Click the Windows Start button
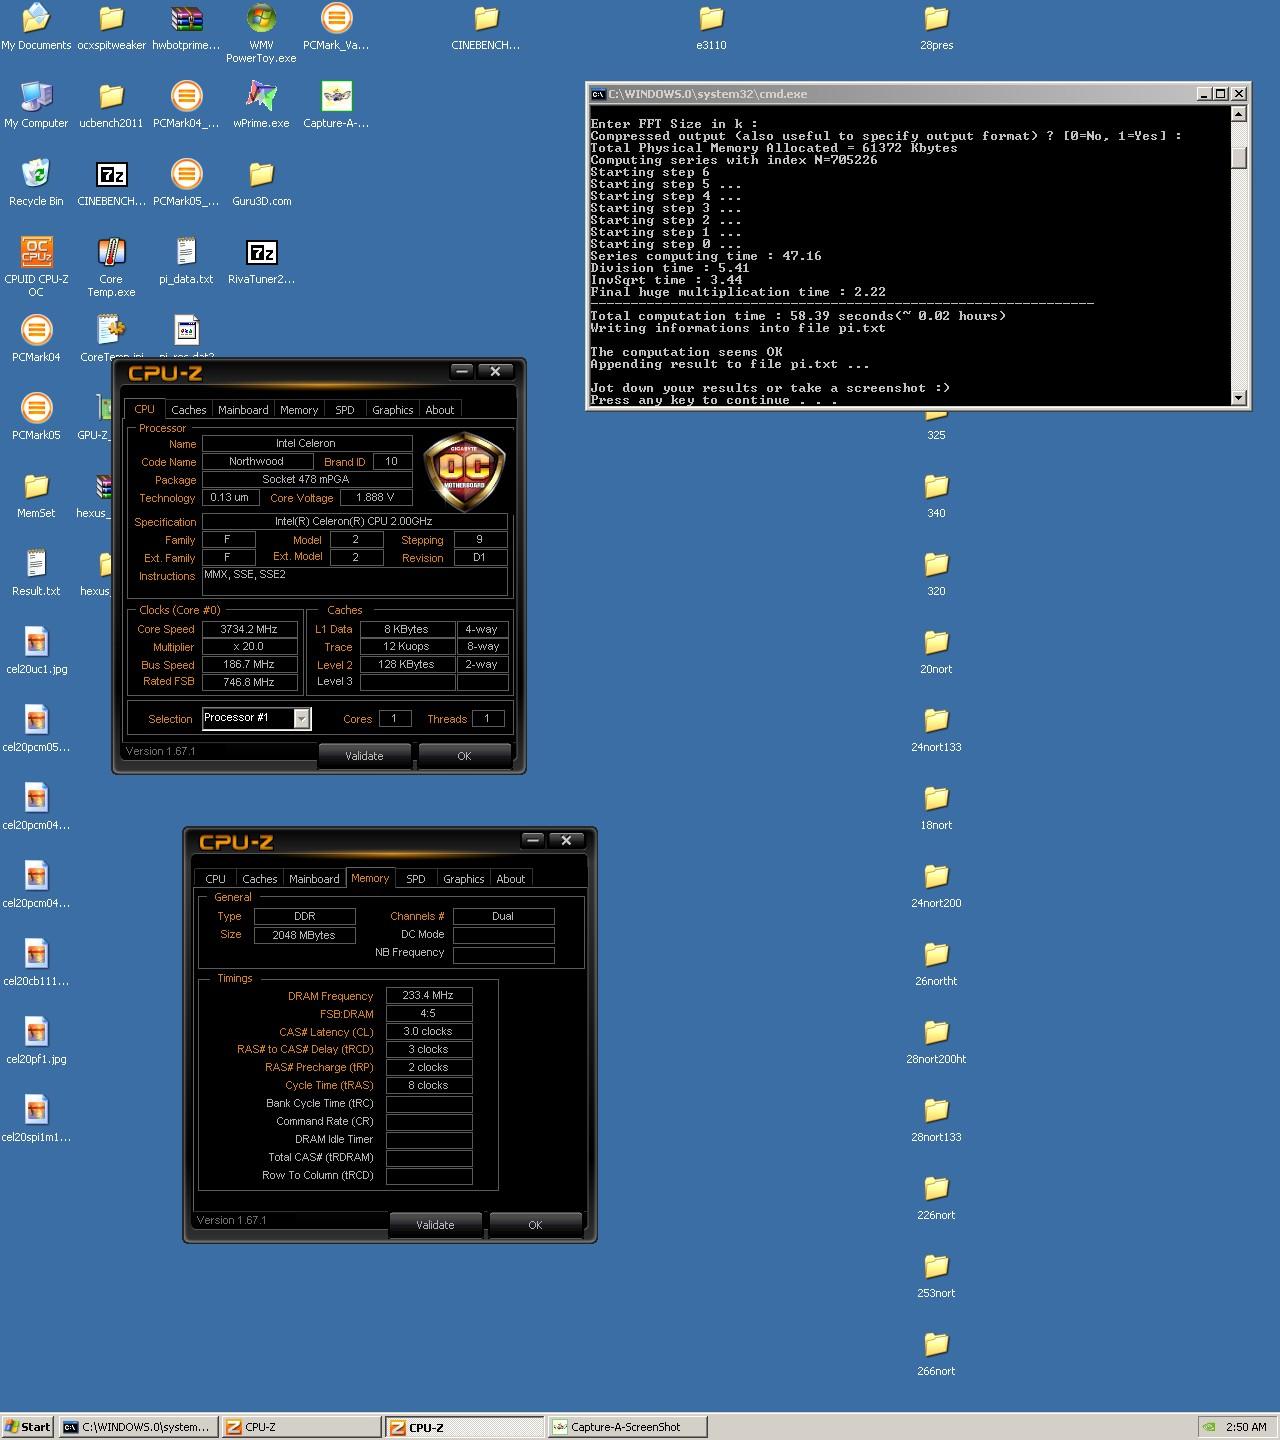The width and height of the screenshot is (1280, 1440). pos(28,1427)
